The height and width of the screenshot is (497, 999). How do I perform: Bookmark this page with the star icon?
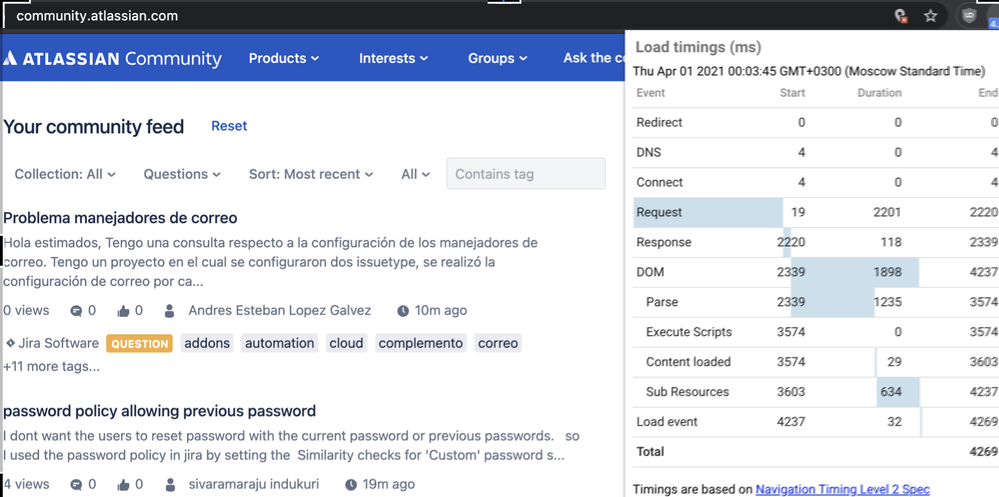(x=930, y=16)
